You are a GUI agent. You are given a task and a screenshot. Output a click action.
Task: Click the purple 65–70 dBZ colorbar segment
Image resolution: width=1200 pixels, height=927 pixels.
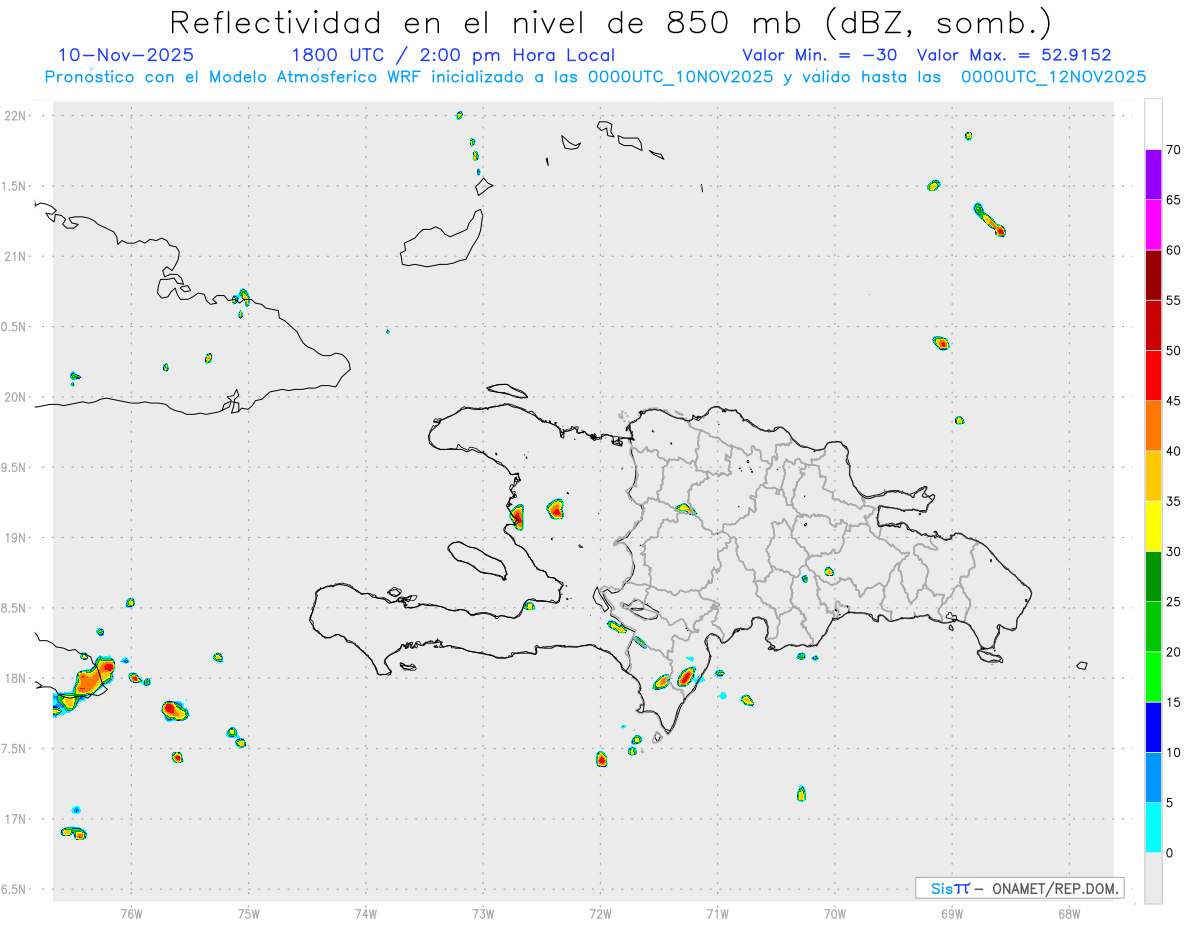(x=1153, y=175)
